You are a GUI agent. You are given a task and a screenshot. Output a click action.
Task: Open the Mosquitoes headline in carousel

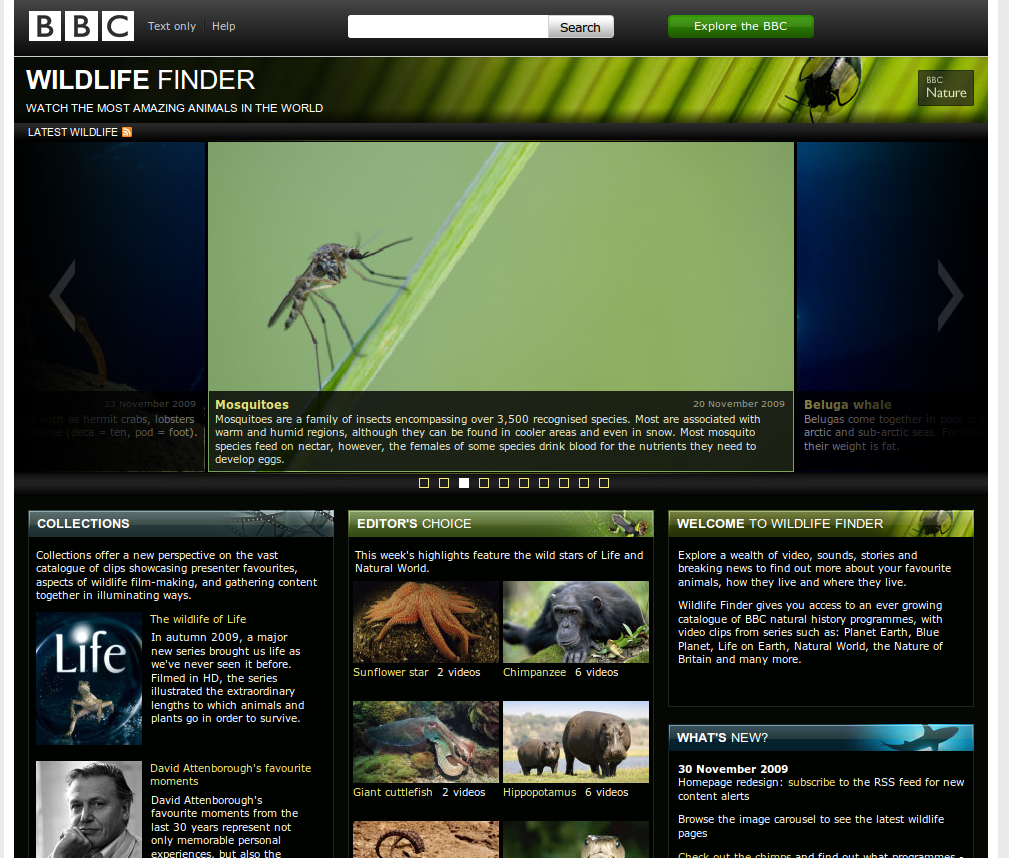coord(252,405)
